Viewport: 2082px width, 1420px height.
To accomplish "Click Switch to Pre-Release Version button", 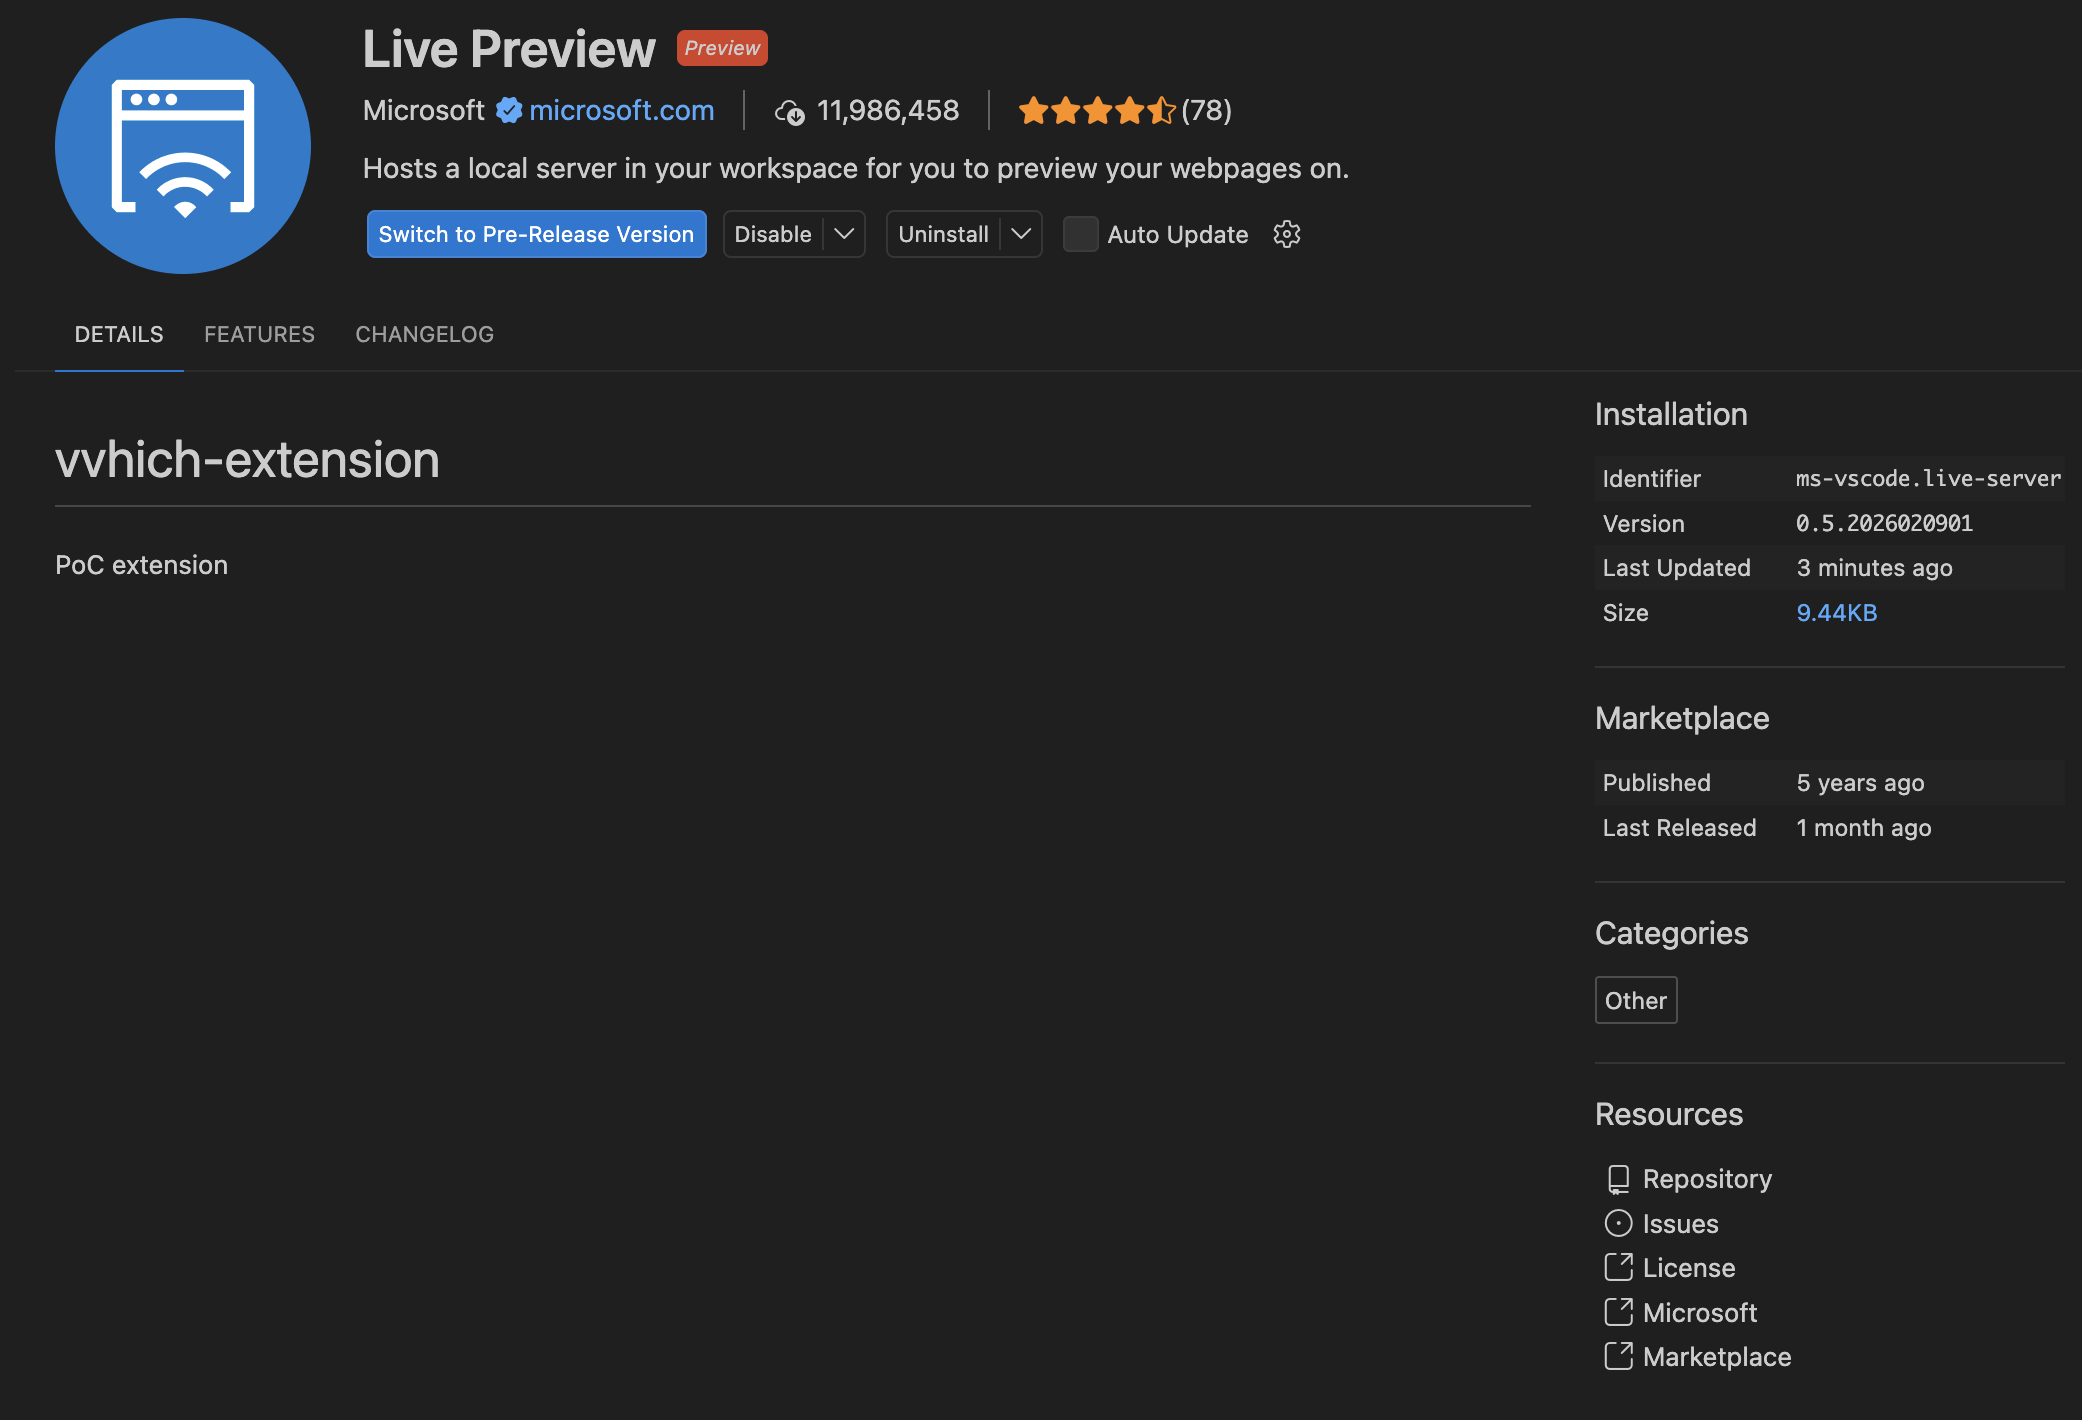I will coord(536,234).
